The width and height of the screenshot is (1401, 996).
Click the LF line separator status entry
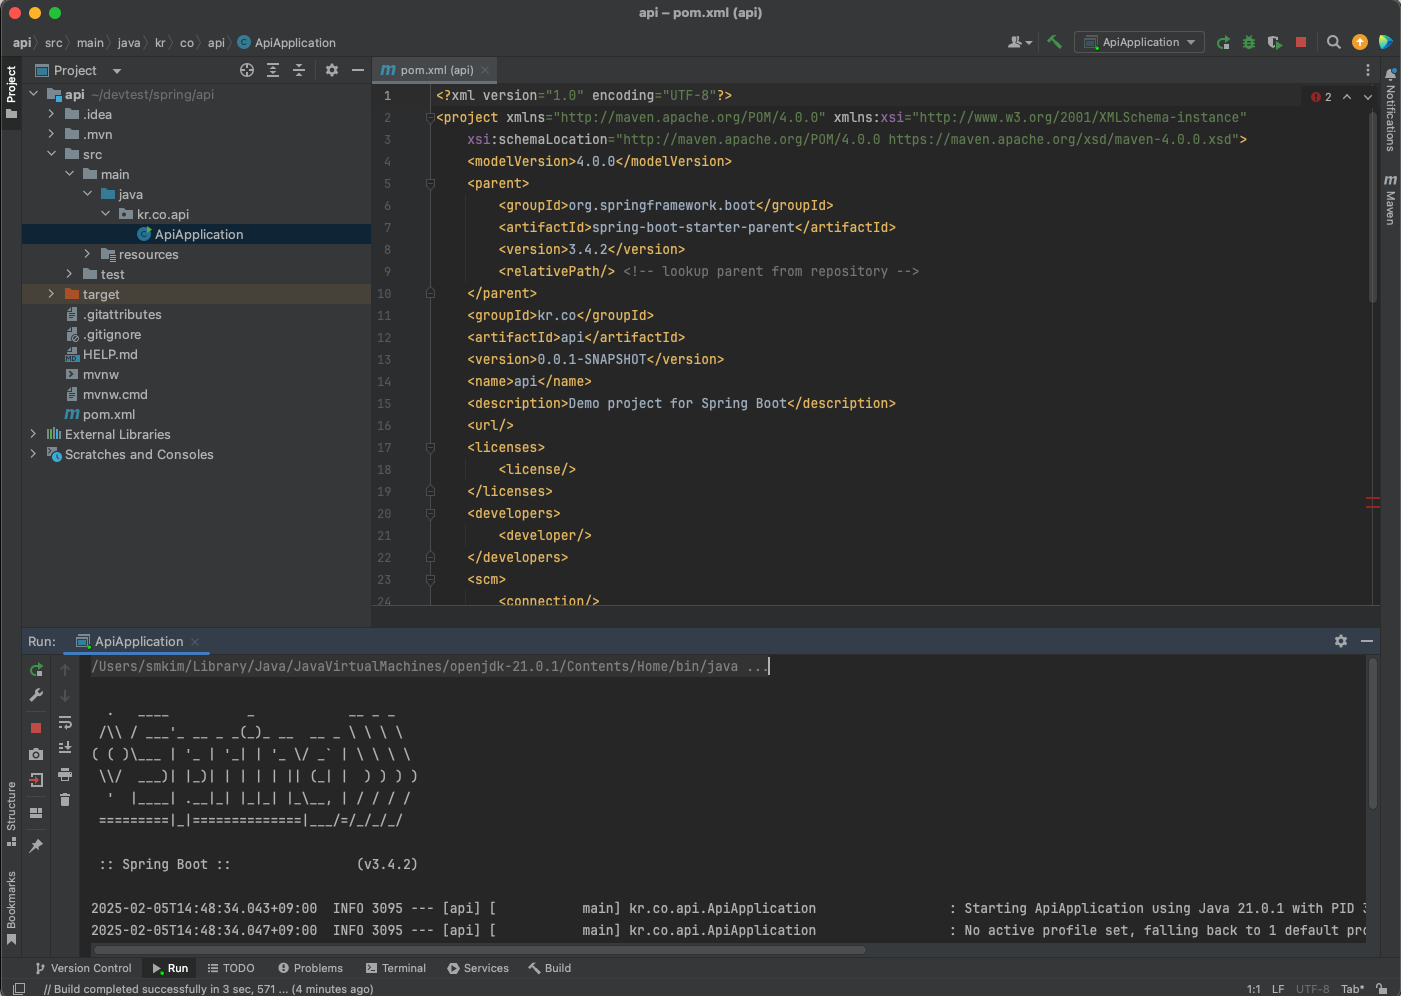[x=1278, y=989]
